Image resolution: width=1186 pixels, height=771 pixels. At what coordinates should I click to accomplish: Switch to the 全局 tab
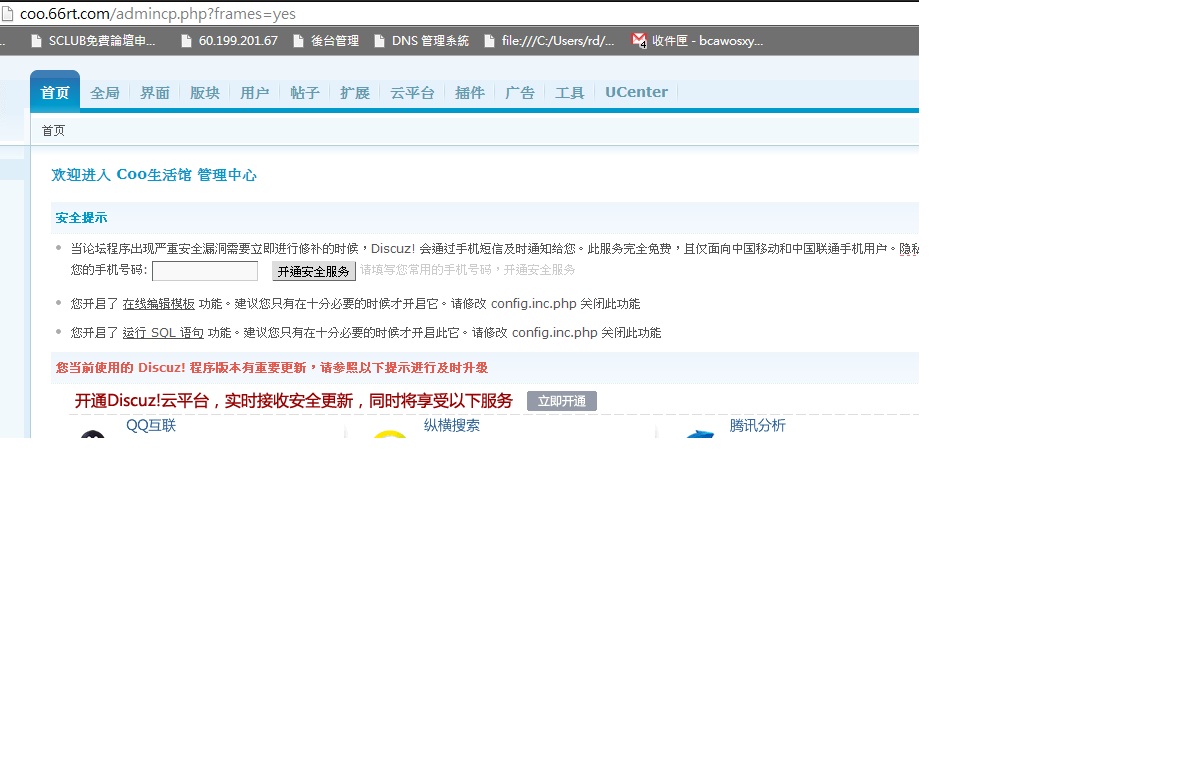[105, 92]
